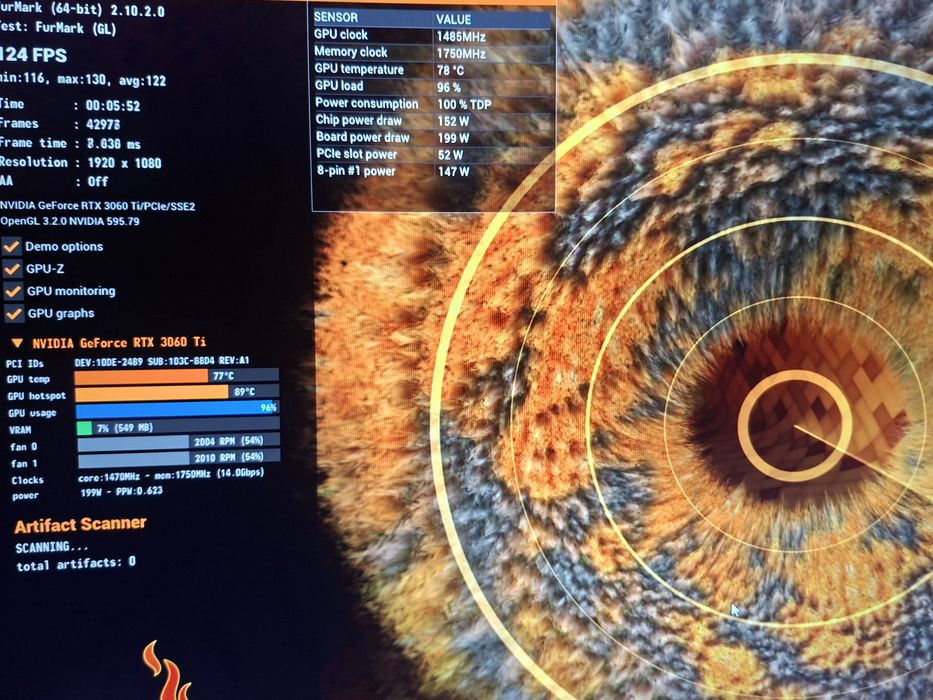Click the GPU load value 96 %
The image size is (933, 700).
(449, 88)
